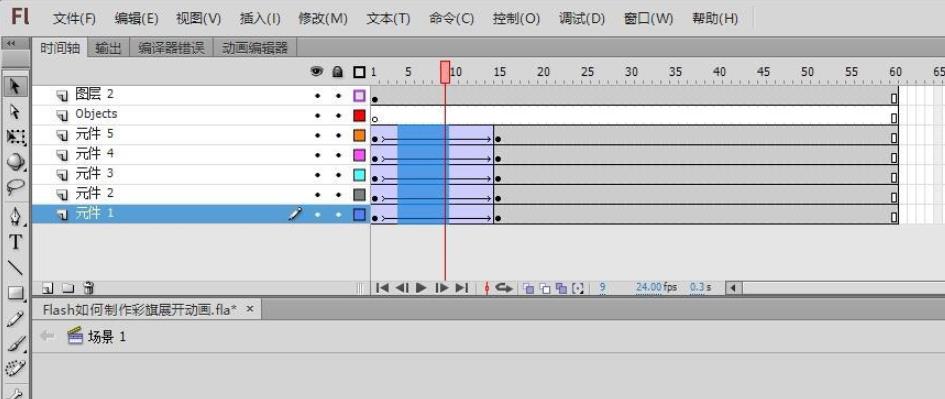Screen dimensions: 945x399
Task: Toggle timeline loop playback
Action: (x=504, y=288)
